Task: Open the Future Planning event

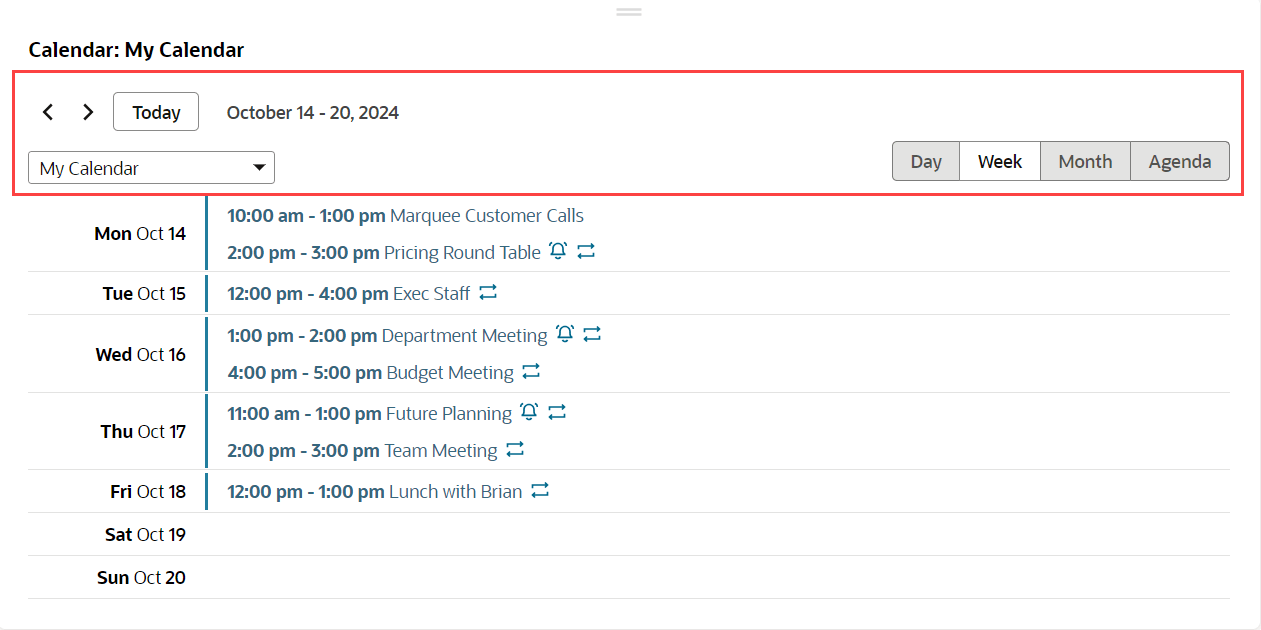Action: (369, 412)
